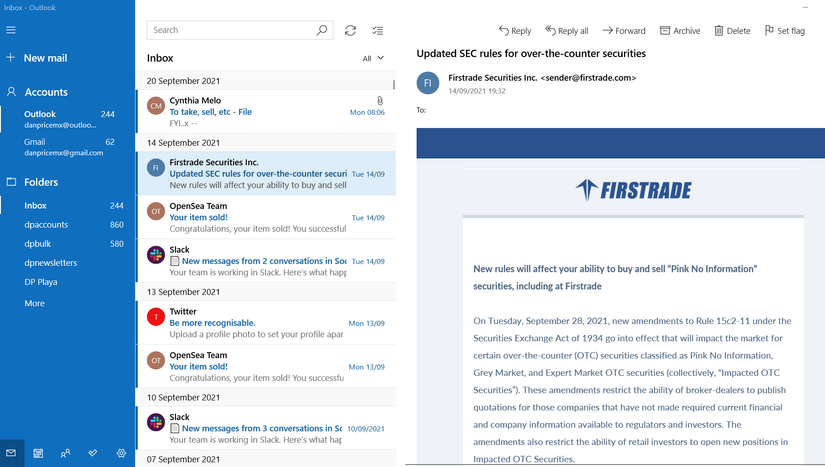The image size is (825, 467).
Task: Open the Calendar icon in bottom bar
Action: 38,453
